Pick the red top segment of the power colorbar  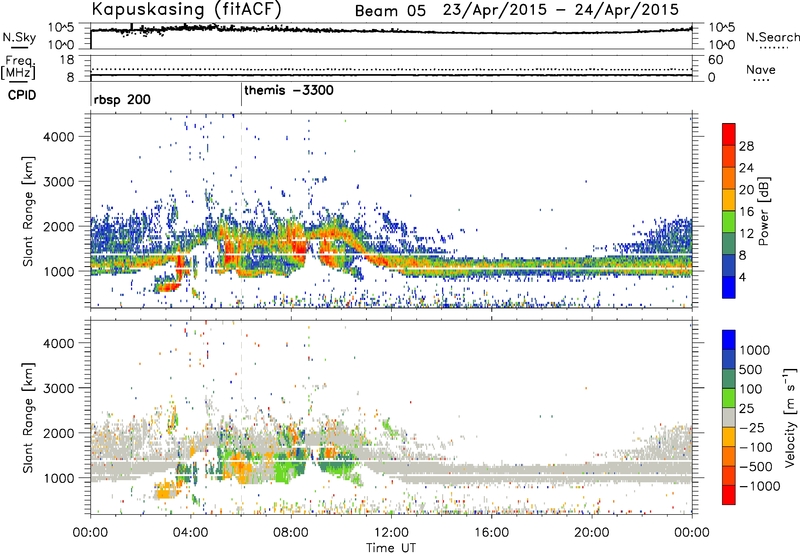tap(729, 134)
